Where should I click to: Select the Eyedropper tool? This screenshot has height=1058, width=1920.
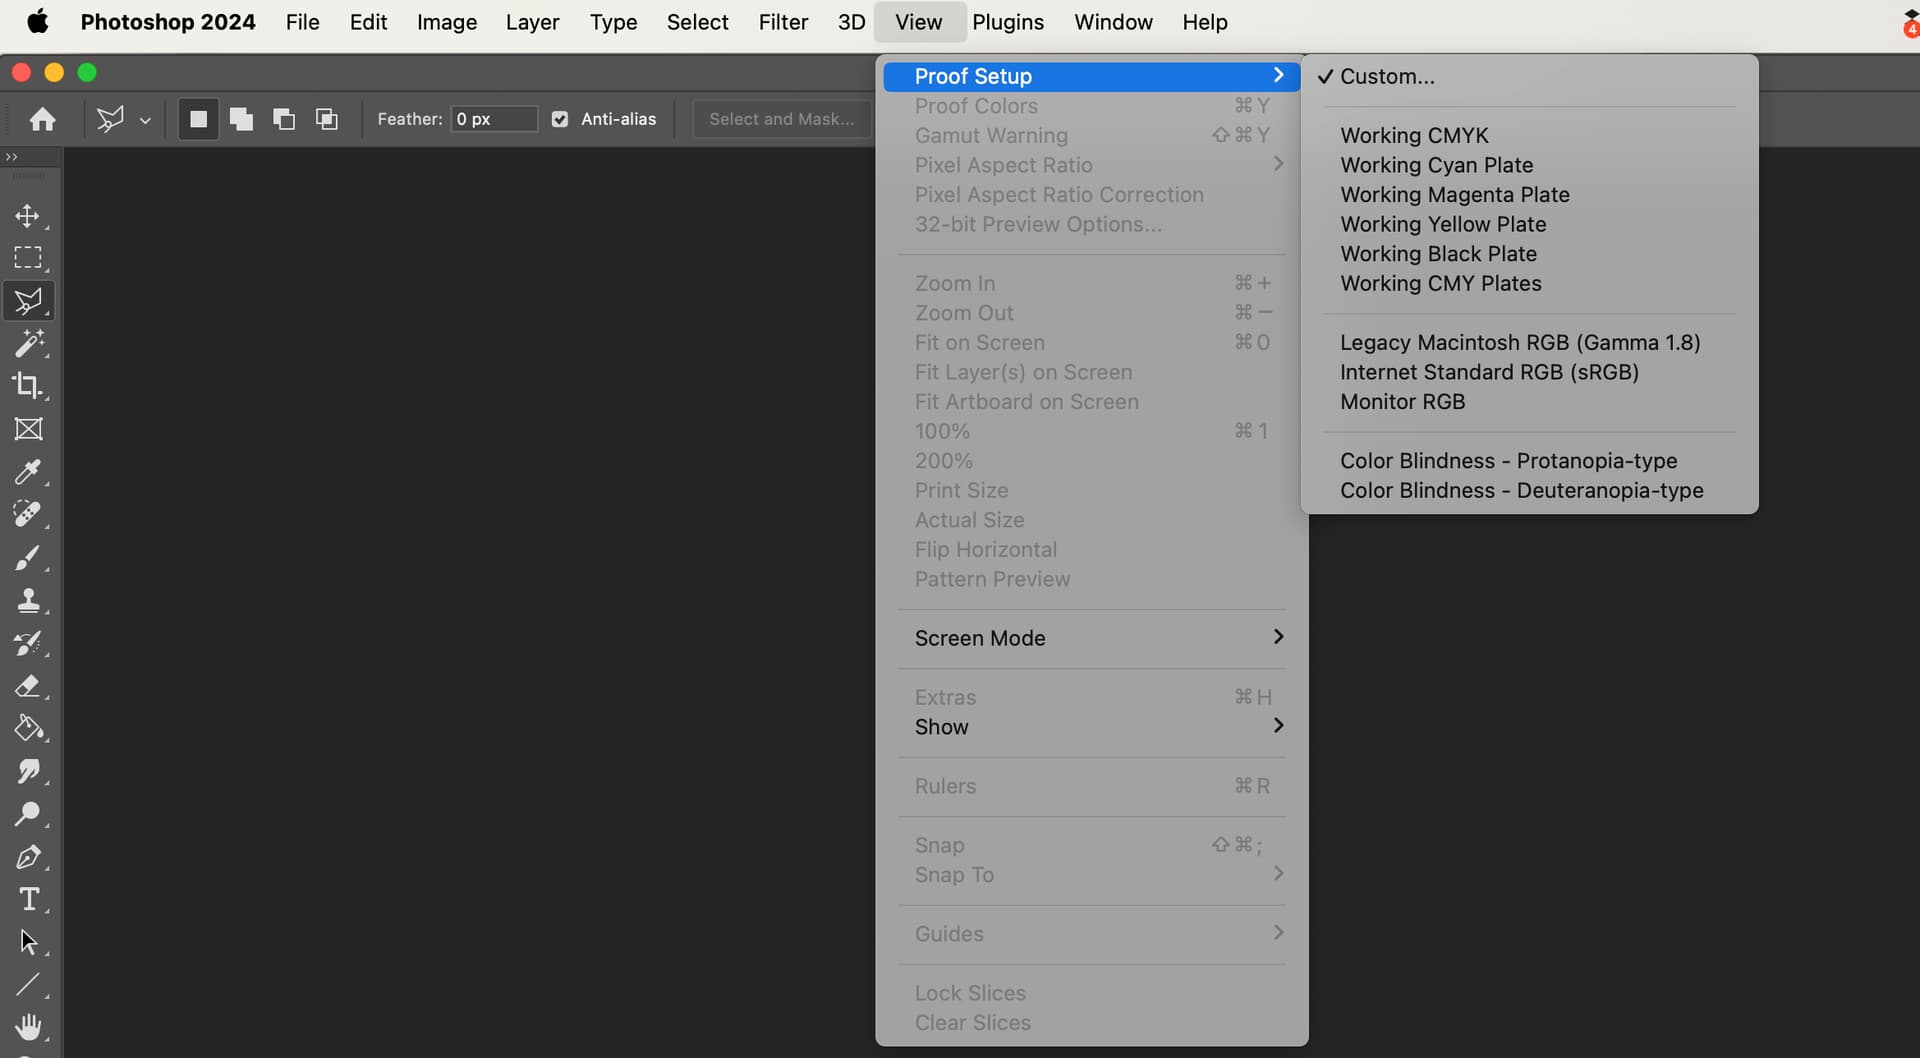click(x=28, y=472)
